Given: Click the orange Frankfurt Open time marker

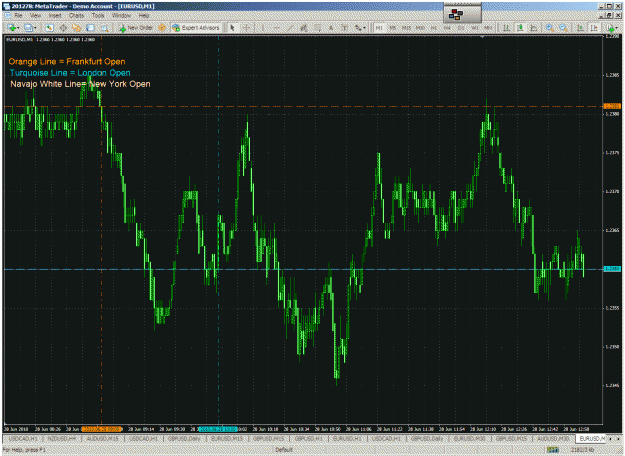Looking at the screenshot, I should point(102,429).
